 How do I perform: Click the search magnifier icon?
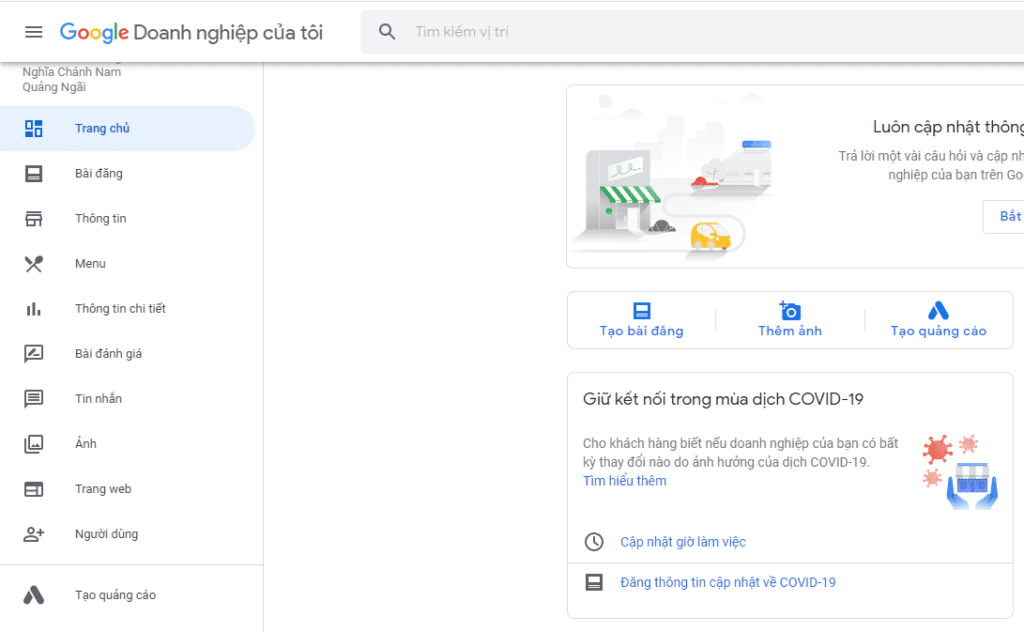[x=387, y=31]
